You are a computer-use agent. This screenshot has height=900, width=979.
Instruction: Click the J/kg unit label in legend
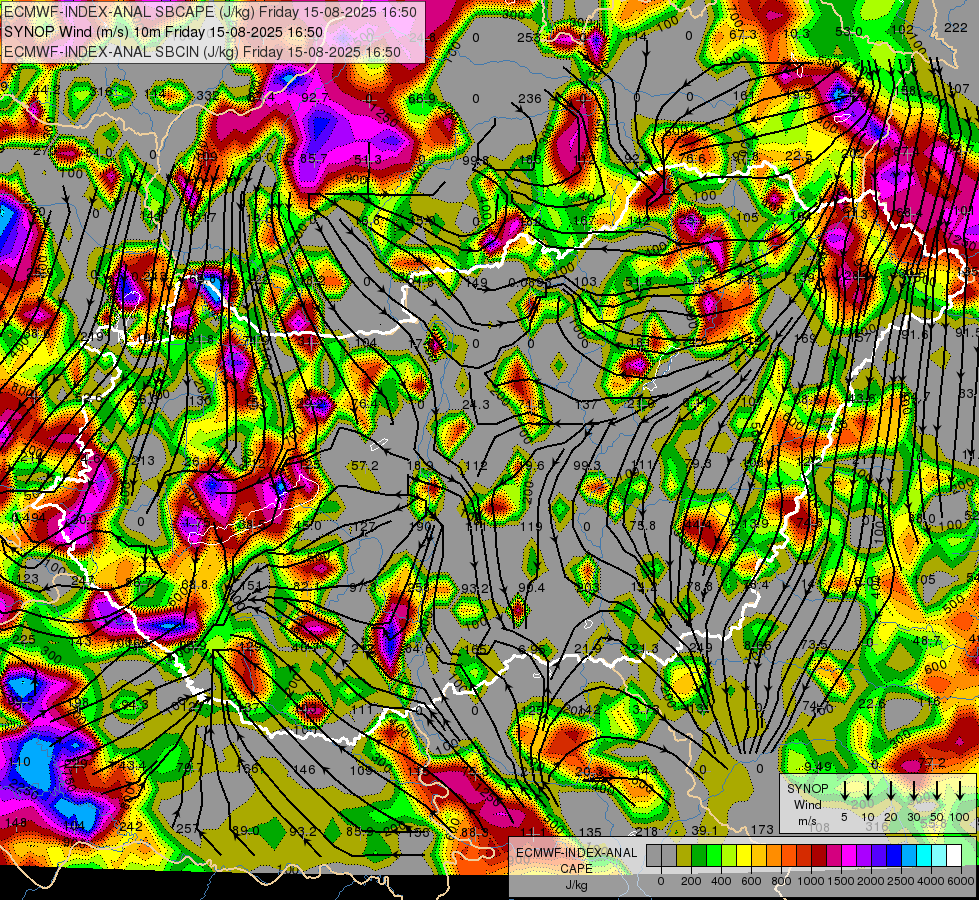(576, 885)
